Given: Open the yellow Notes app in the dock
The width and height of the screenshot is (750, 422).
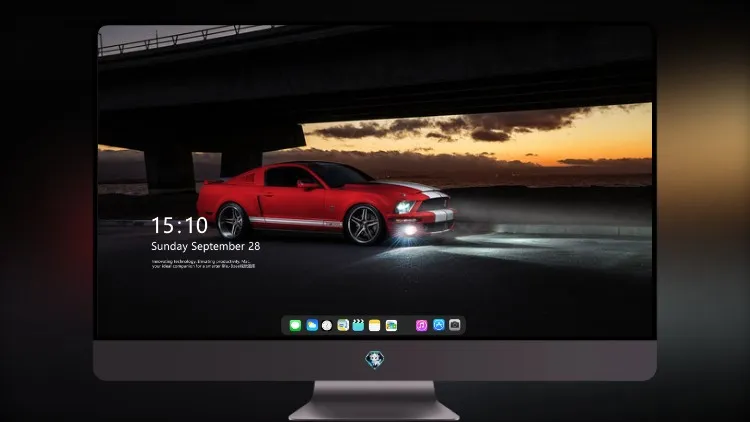Looking at the screenshot, I should pos(375,325).
